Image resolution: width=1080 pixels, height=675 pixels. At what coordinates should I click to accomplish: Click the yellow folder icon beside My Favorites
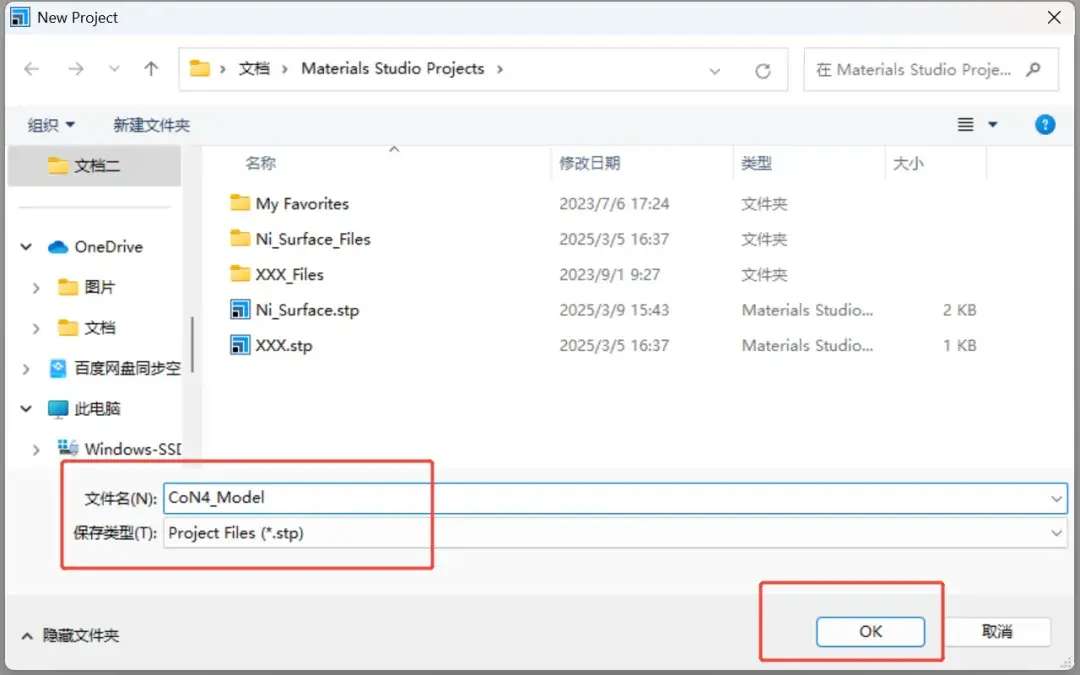(240, 203)
